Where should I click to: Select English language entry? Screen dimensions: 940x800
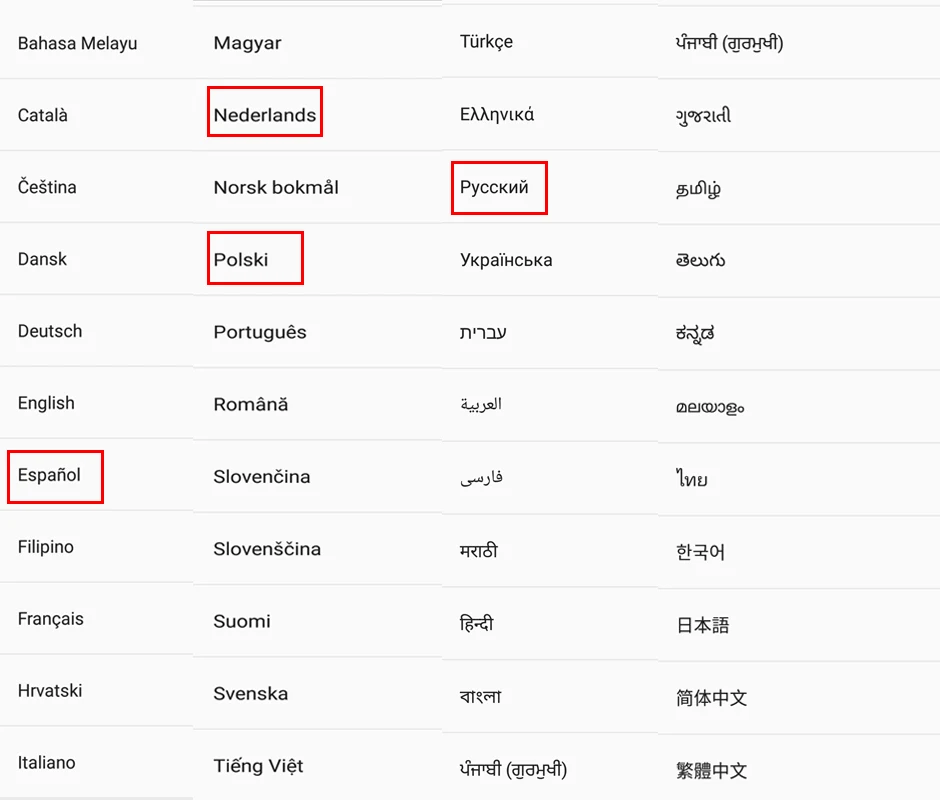46,403
